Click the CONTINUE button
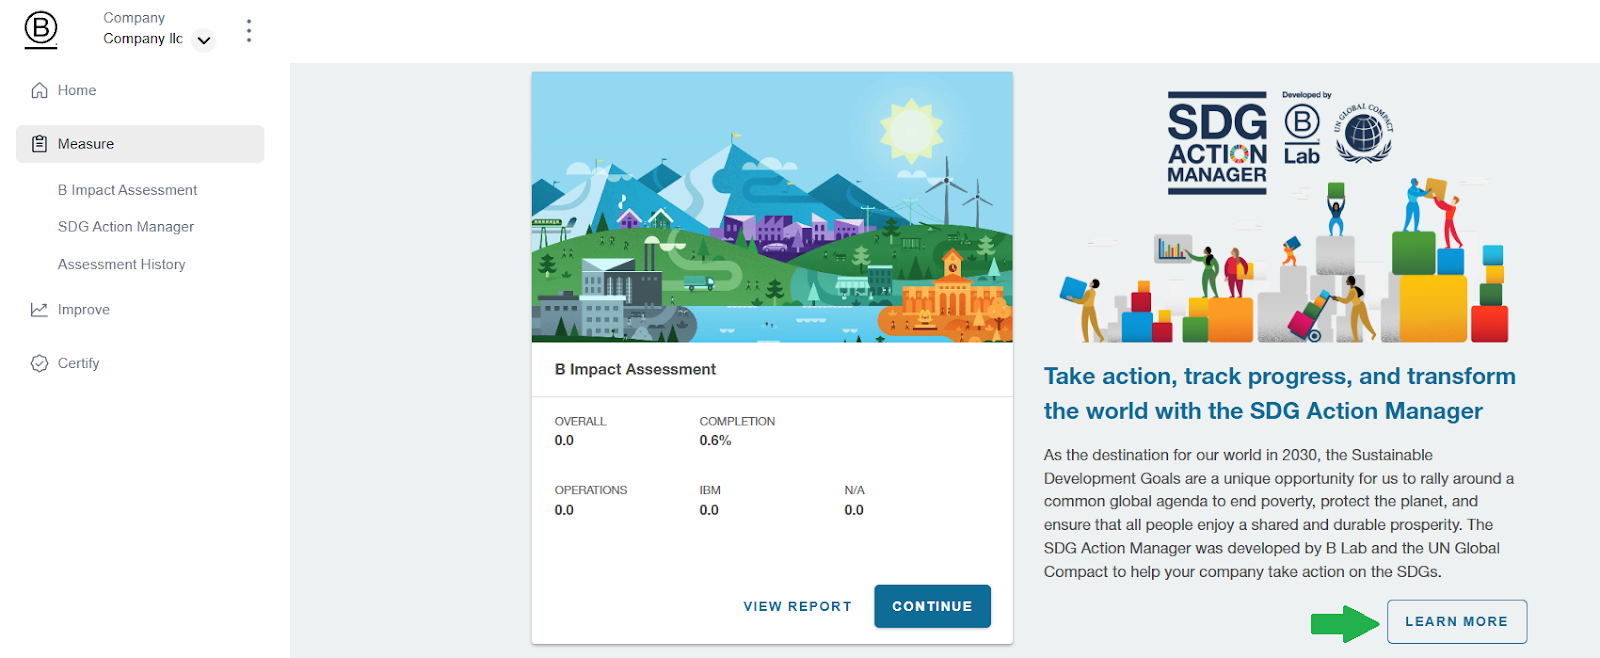Image resolution: width=1600 pixels, height=658 pixels. 932,606
